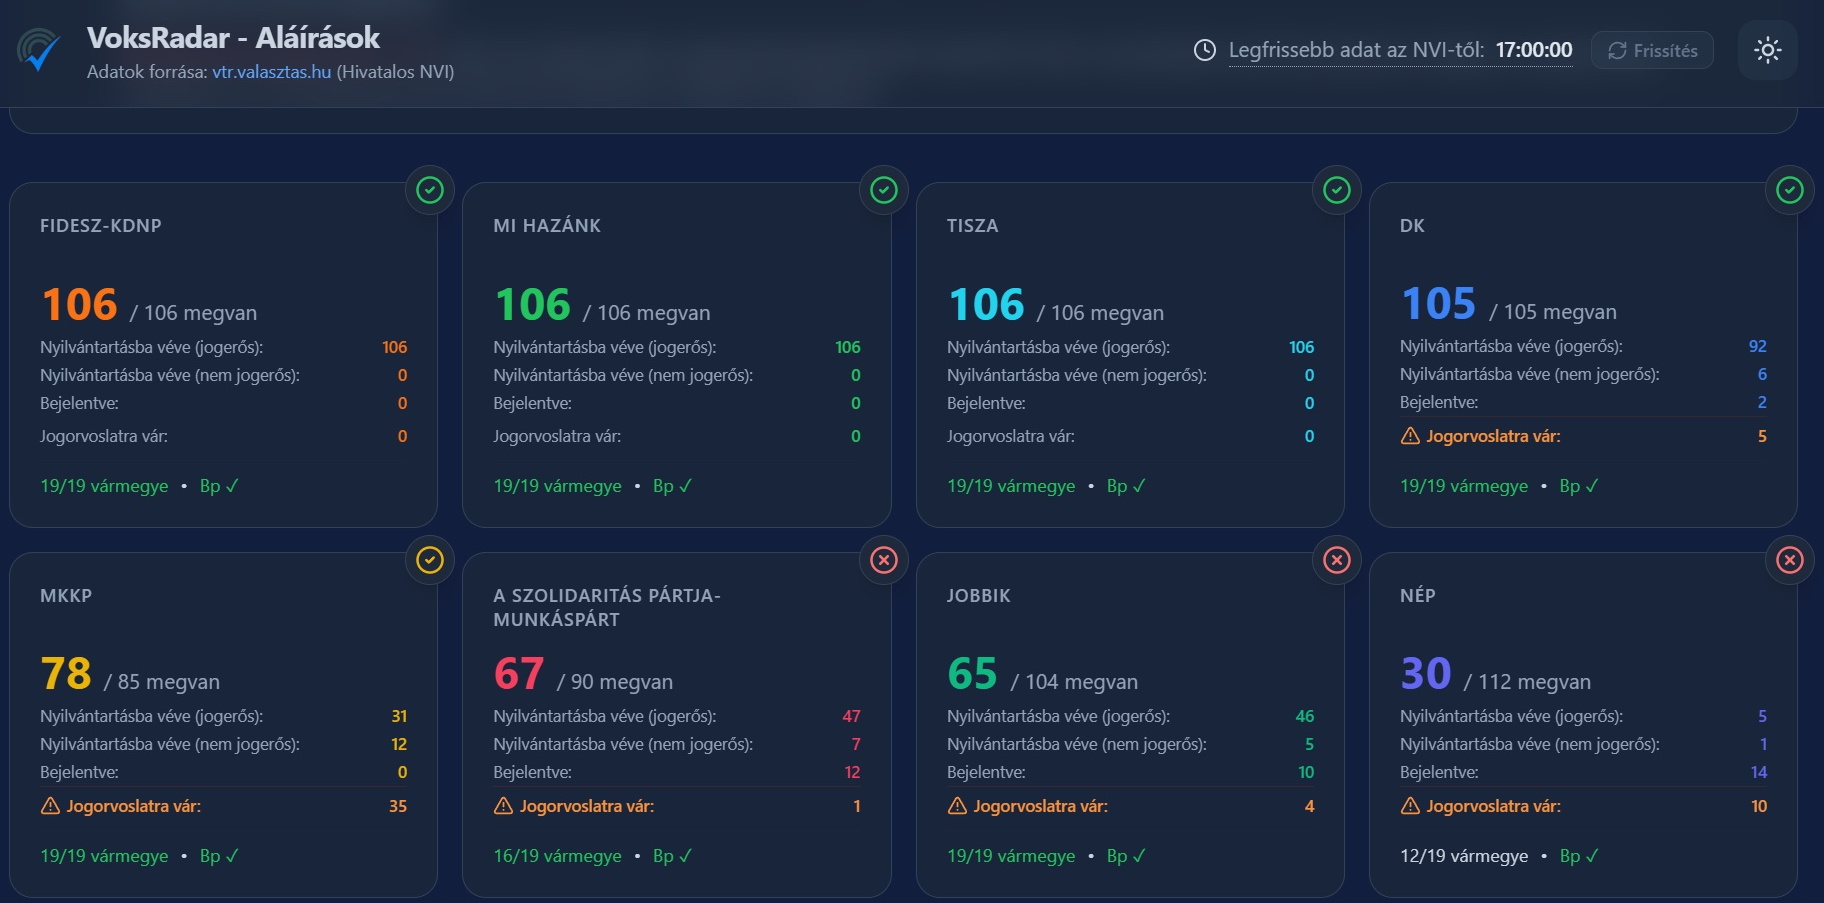Click '12/19 vármegye' in the NÉP card

tap(1464, 856)
